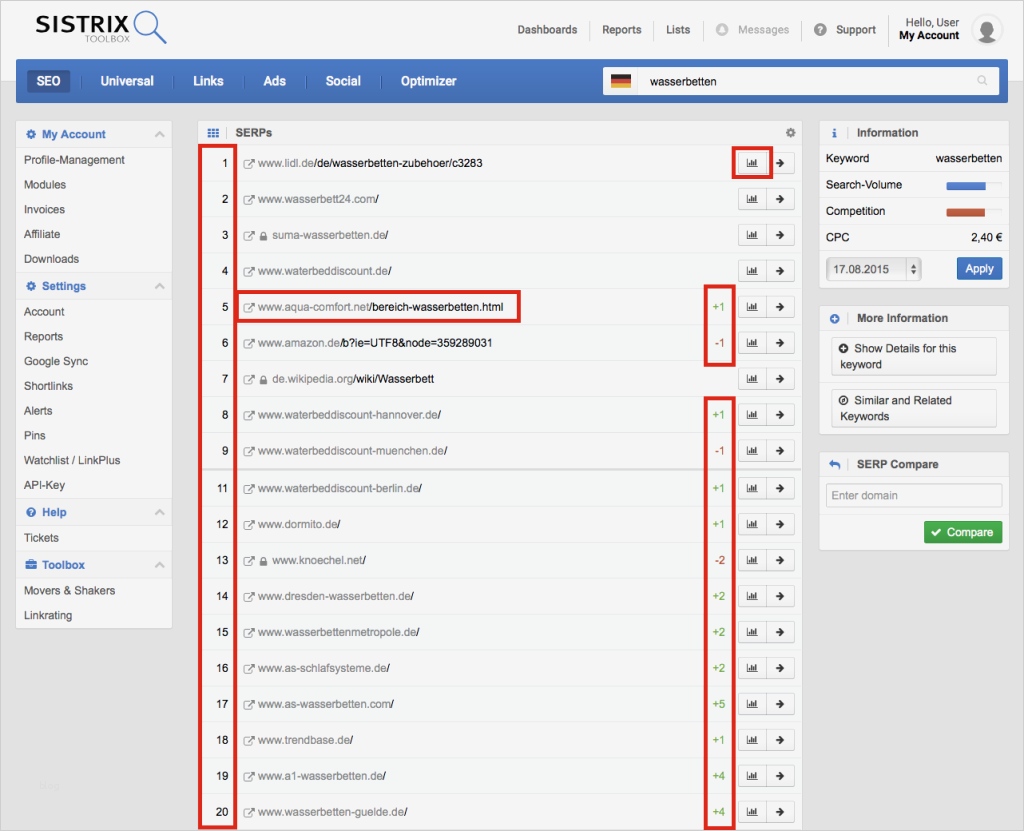Click CPC value 2,40 €
The height and width of the screenshot is (831, 1024).
[x=986, y=237]
